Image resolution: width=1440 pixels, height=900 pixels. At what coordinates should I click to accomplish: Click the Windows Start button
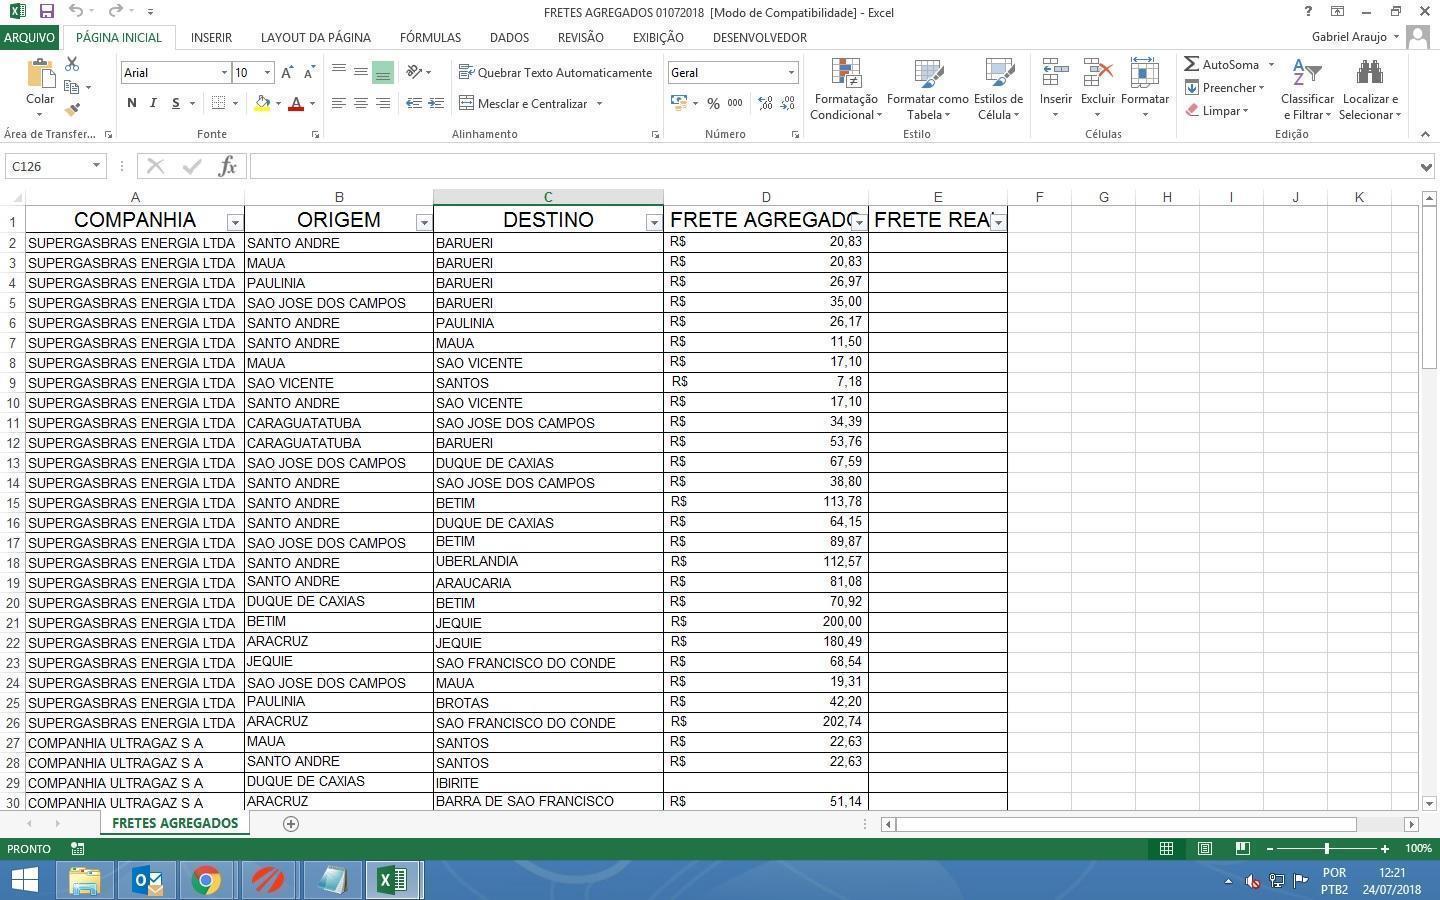point(24,880)
